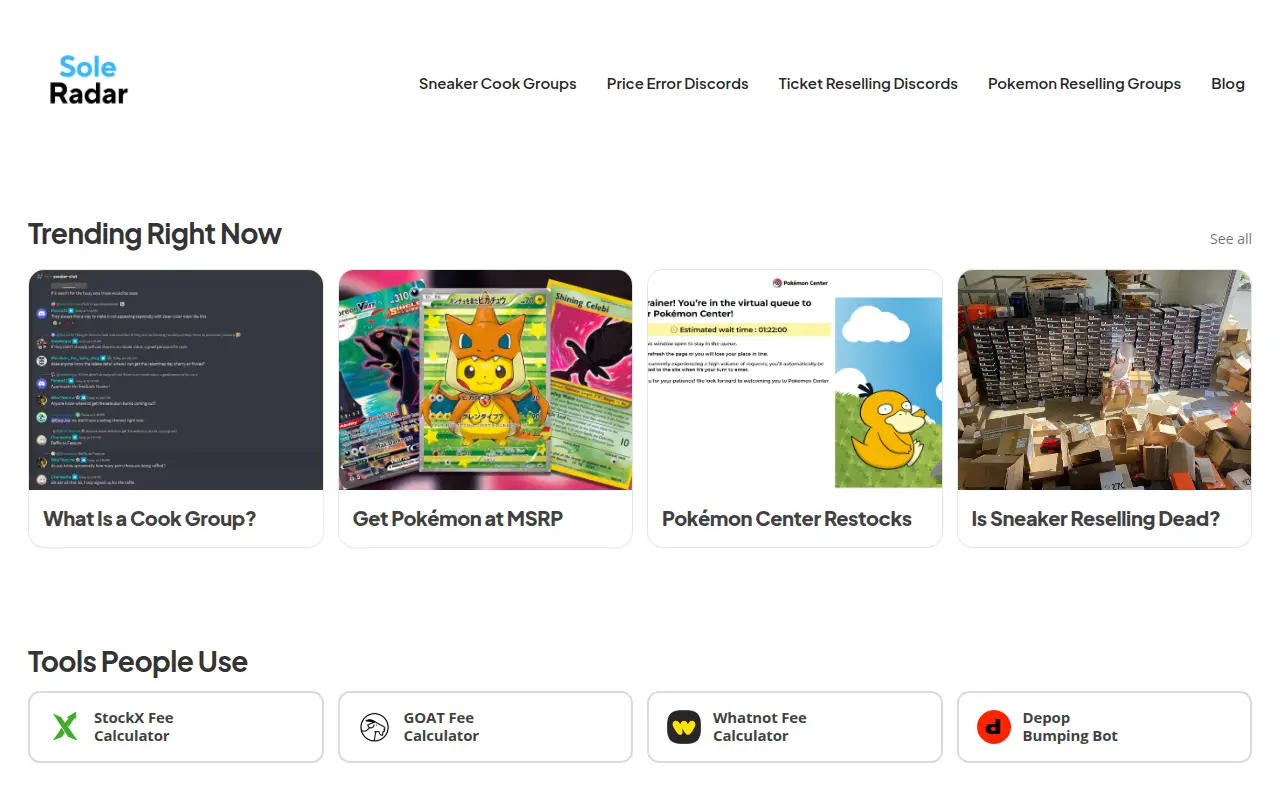
Task: Visit the Blog section
Action: pyautogui.click(x=1228, y=84)
